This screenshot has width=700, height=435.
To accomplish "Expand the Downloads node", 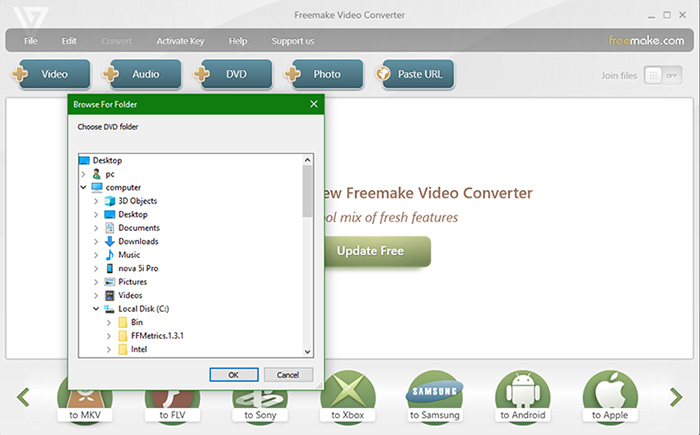I will 96,242.
